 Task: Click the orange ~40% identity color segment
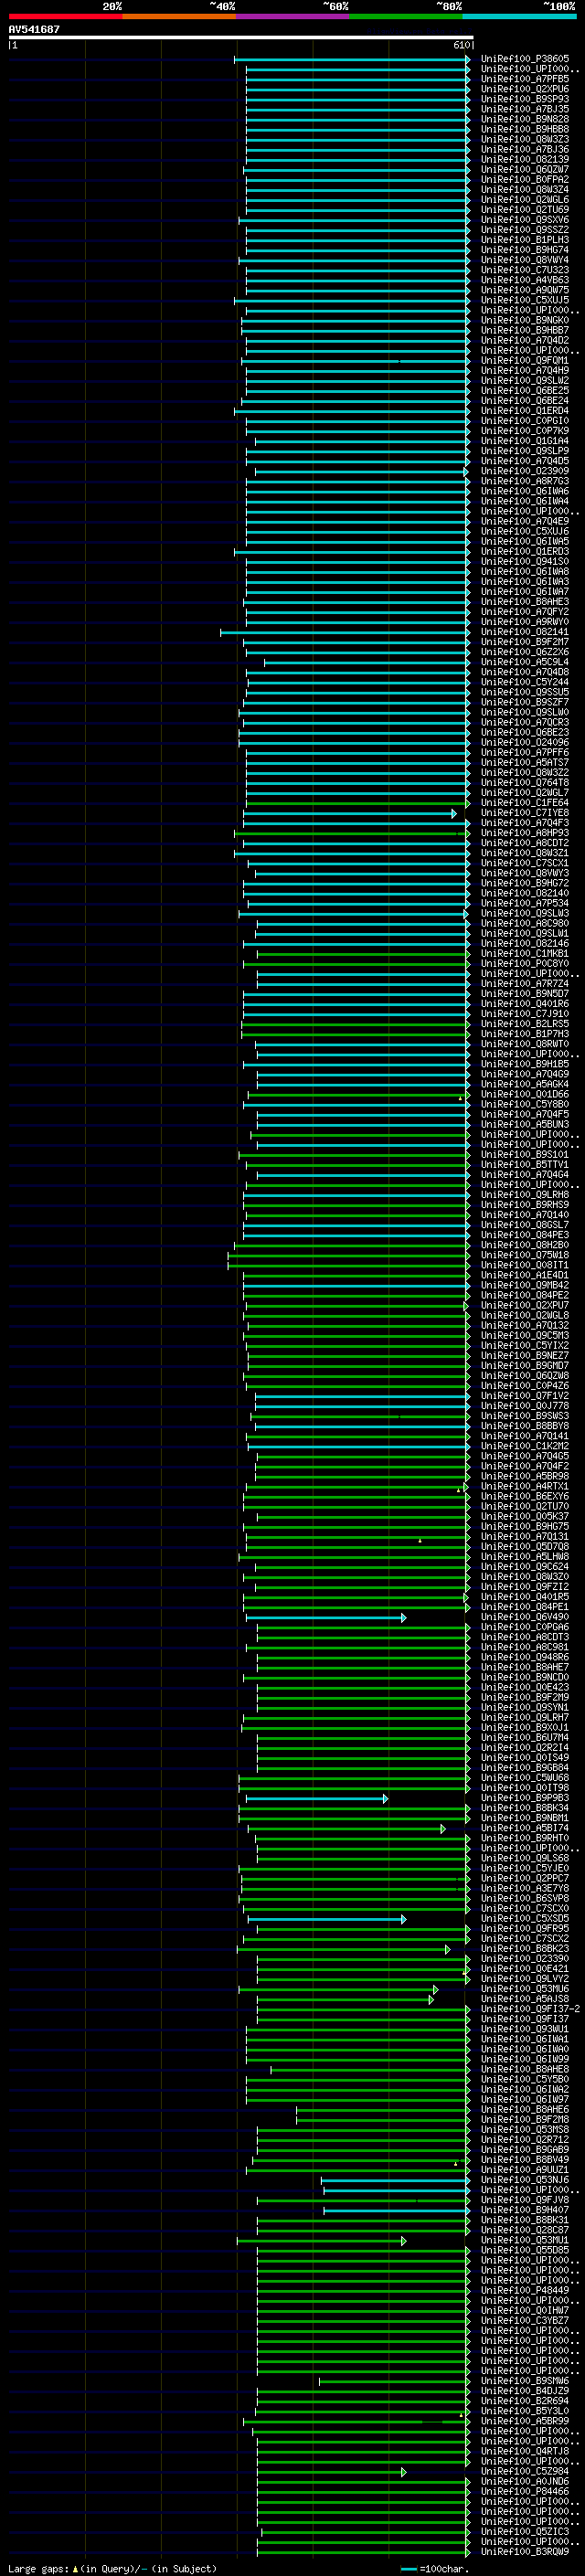coord(179,16)
